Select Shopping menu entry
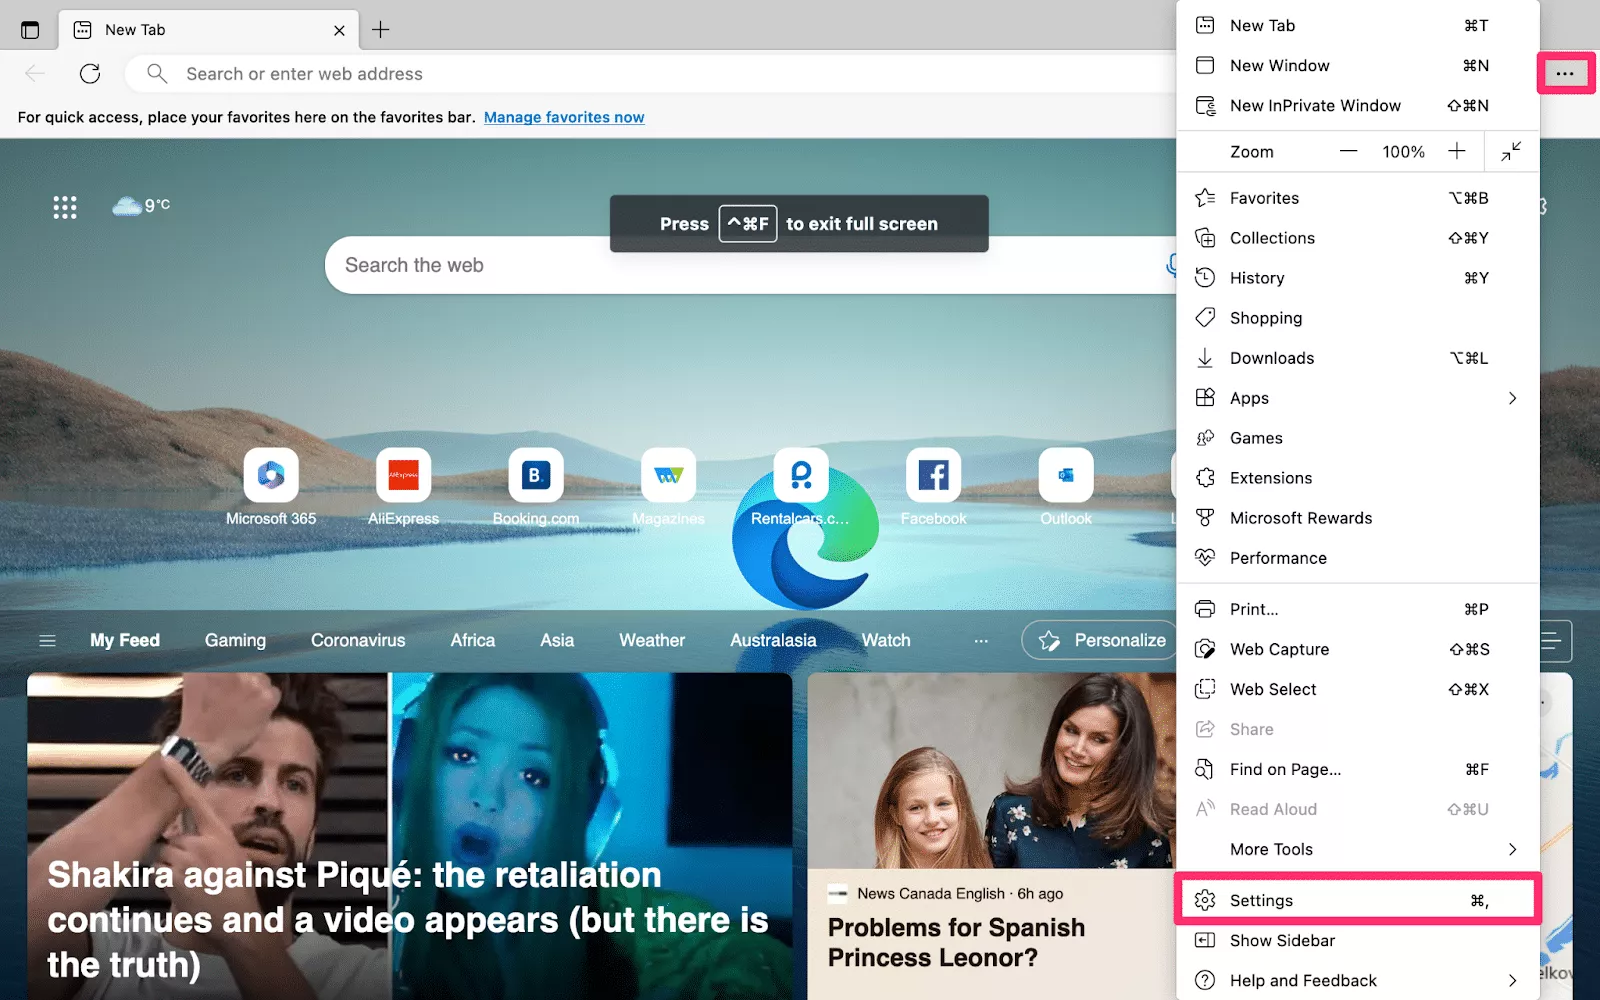 point(1357,318)
